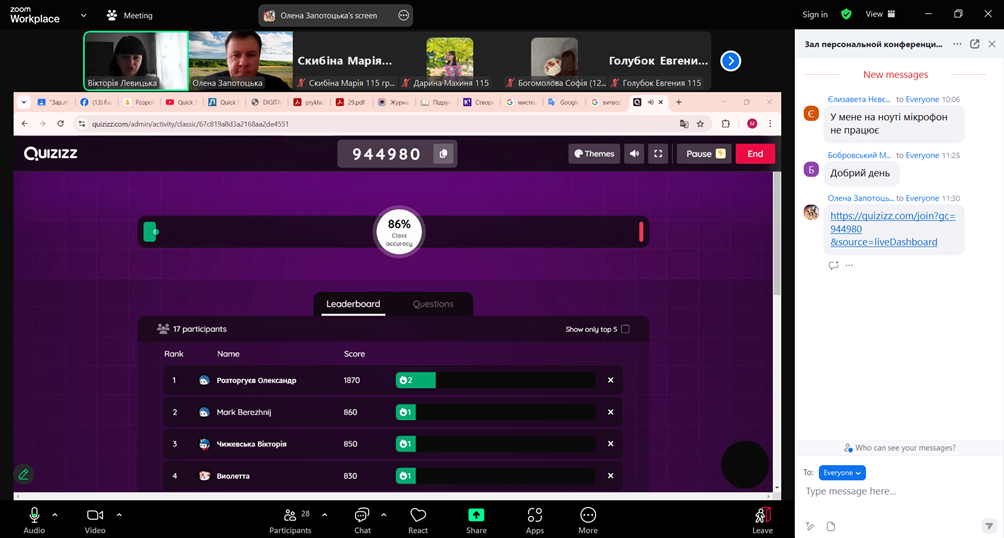Open Google Translate icon in address bar
The image size is (1004, 538).
(684, 124)
